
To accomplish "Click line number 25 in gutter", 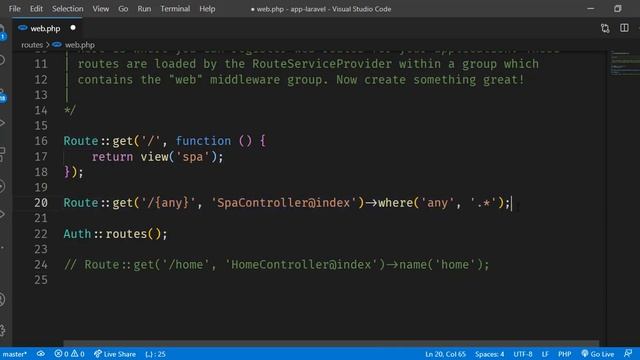I will pyautogui.click(x=41, y=280).
